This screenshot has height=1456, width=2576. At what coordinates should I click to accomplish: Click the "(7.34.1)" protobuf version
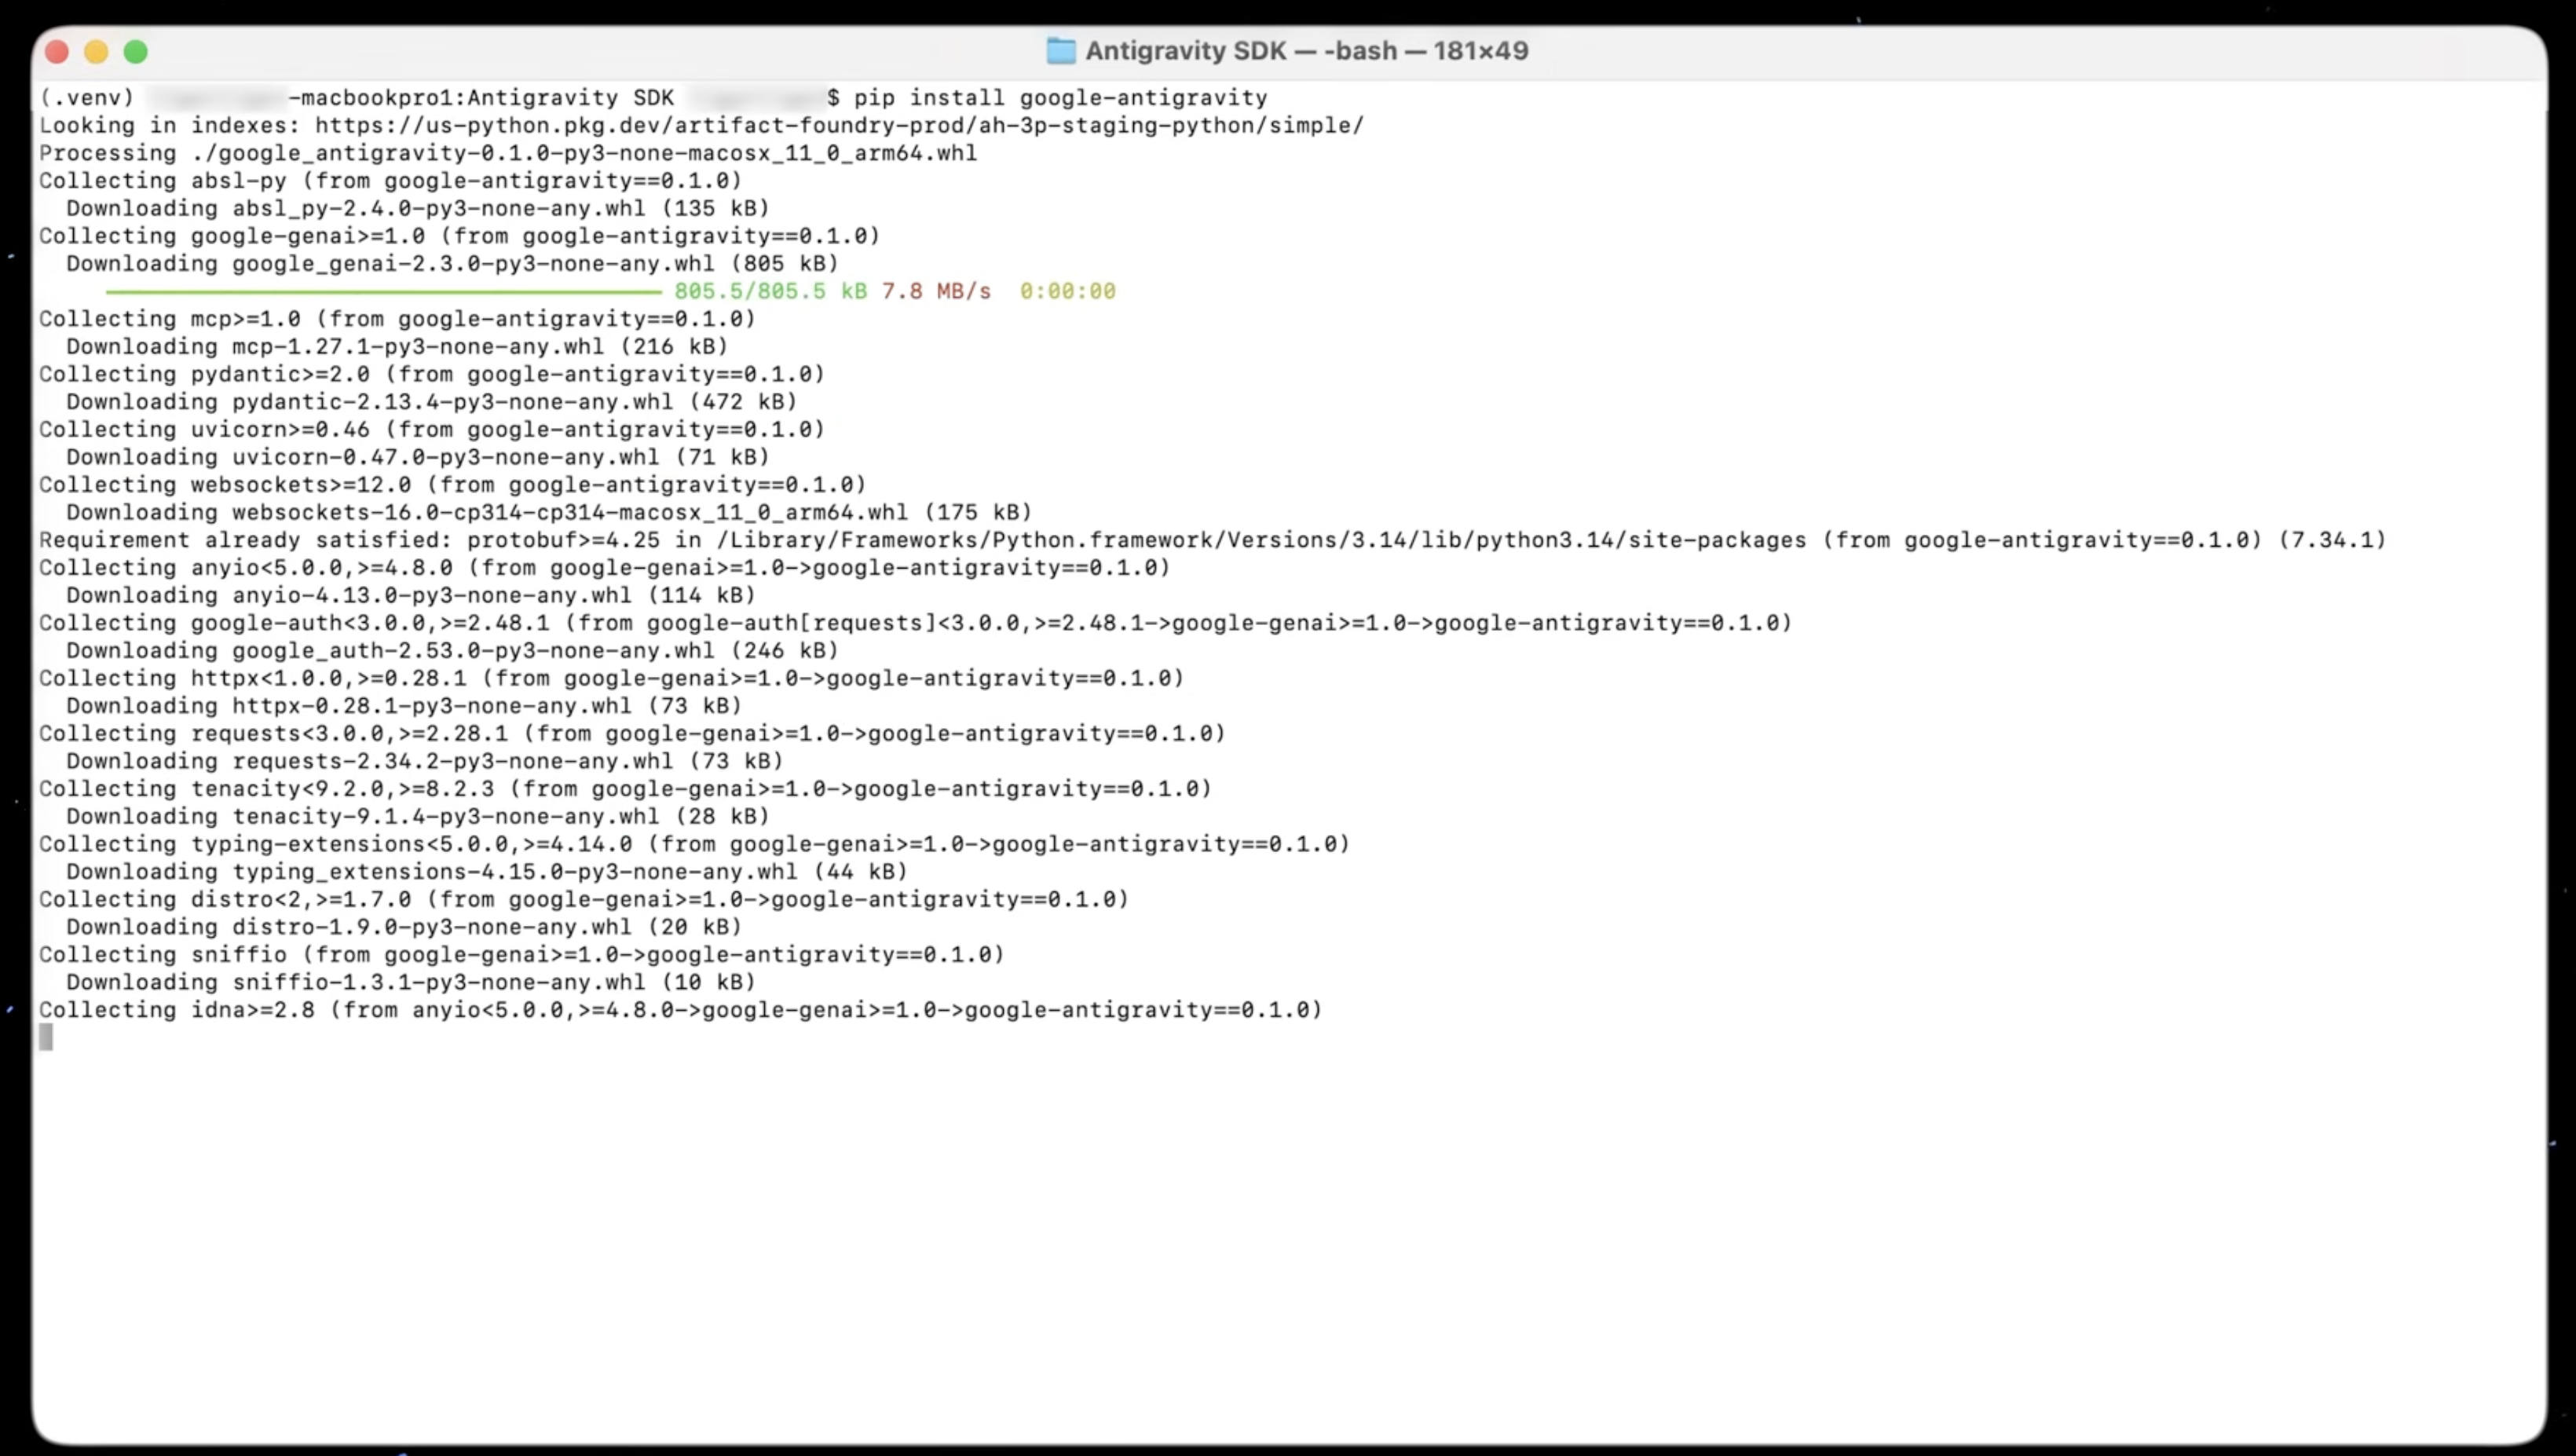tap(2332, 540)
